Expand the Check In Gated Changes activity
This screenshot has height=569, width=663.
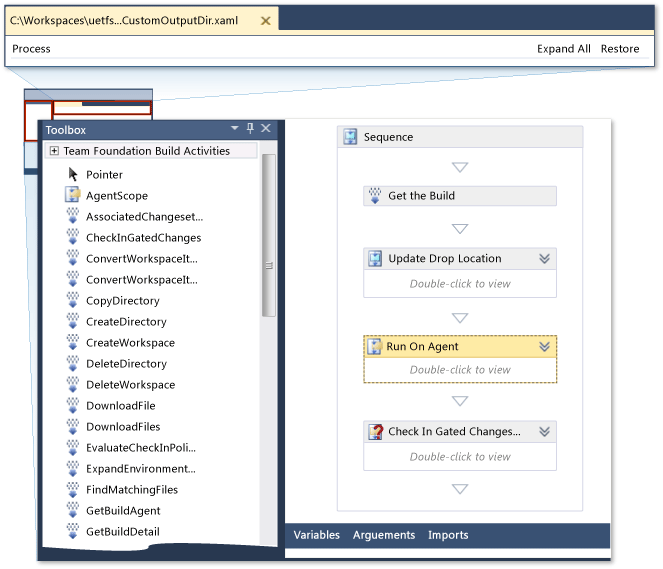point(545,431)
